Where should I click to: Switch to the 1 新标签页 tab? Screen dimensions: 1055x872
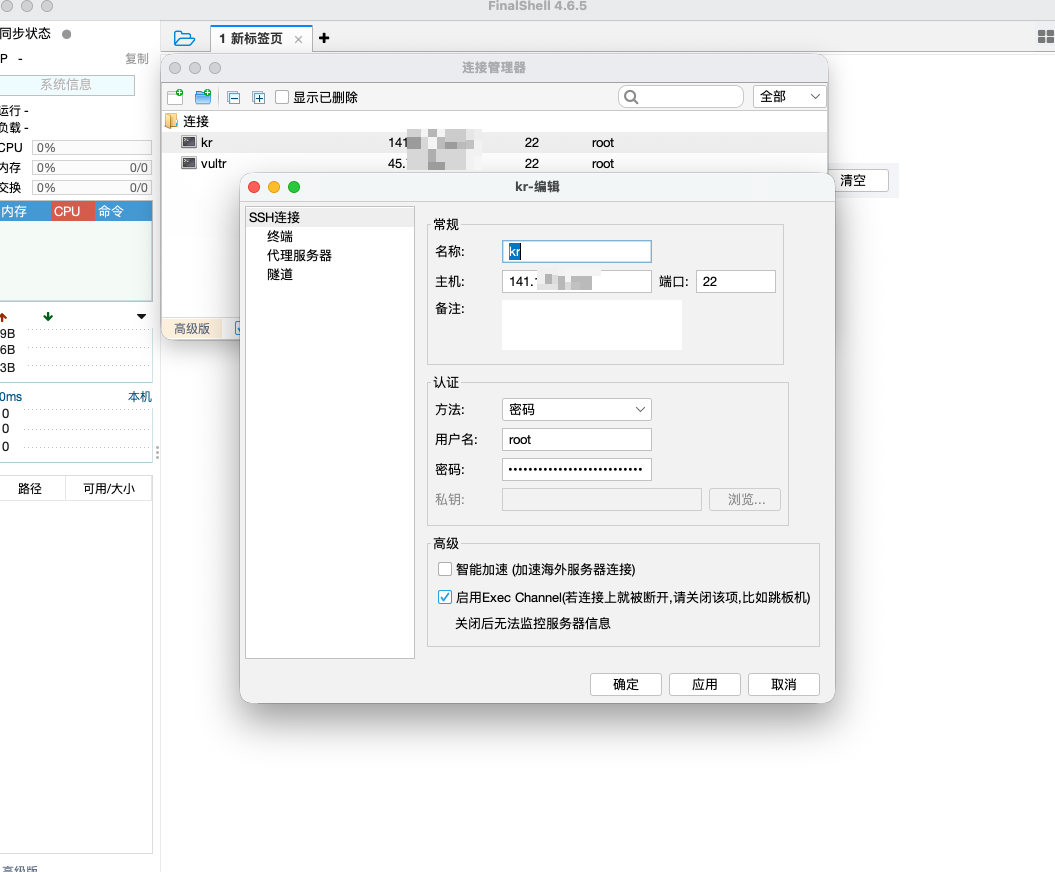pos(250,38)
